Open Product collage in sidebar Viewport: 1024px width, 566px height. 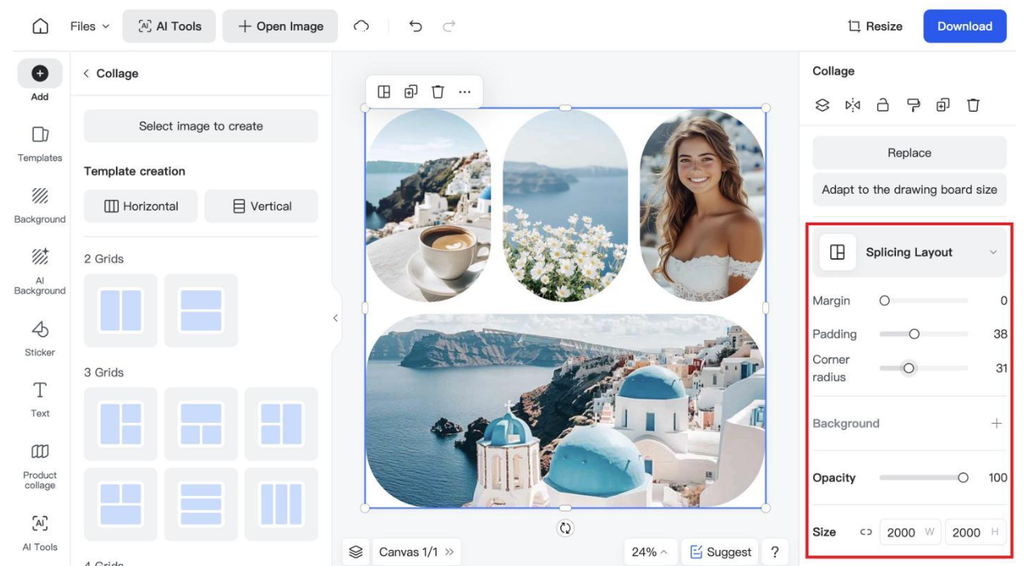coord(40,466)
